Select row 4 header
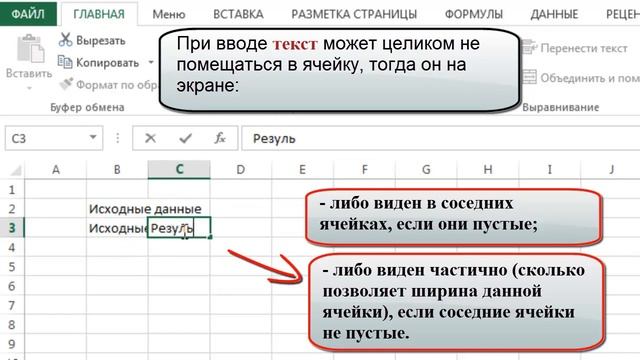The image size is (640, 360). pyautogui.click(x=12, y=247)
